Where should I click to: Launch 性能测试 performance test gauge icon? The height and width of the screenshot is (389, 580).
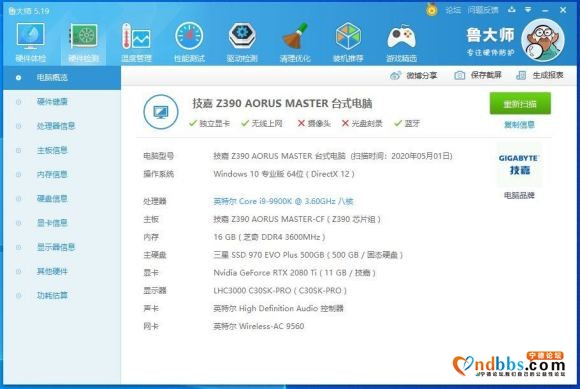pyautogui.click(x=189, y=42)
